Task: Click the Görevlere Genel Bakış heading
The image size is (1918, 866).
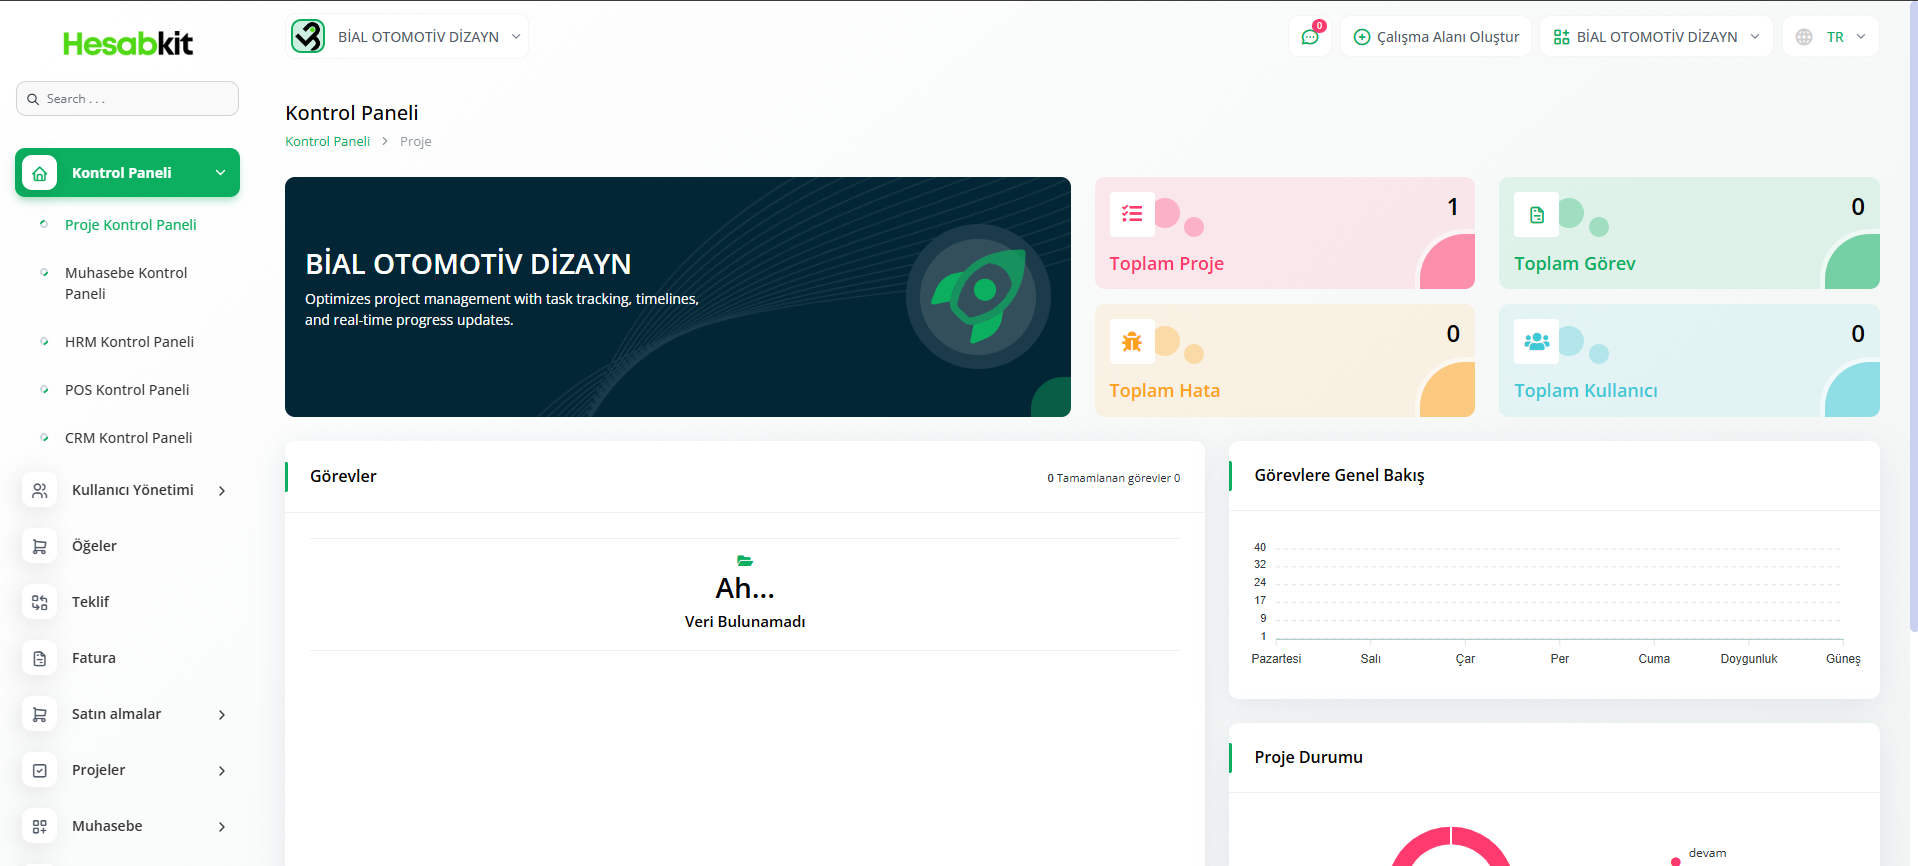Action: [1339, 475]
